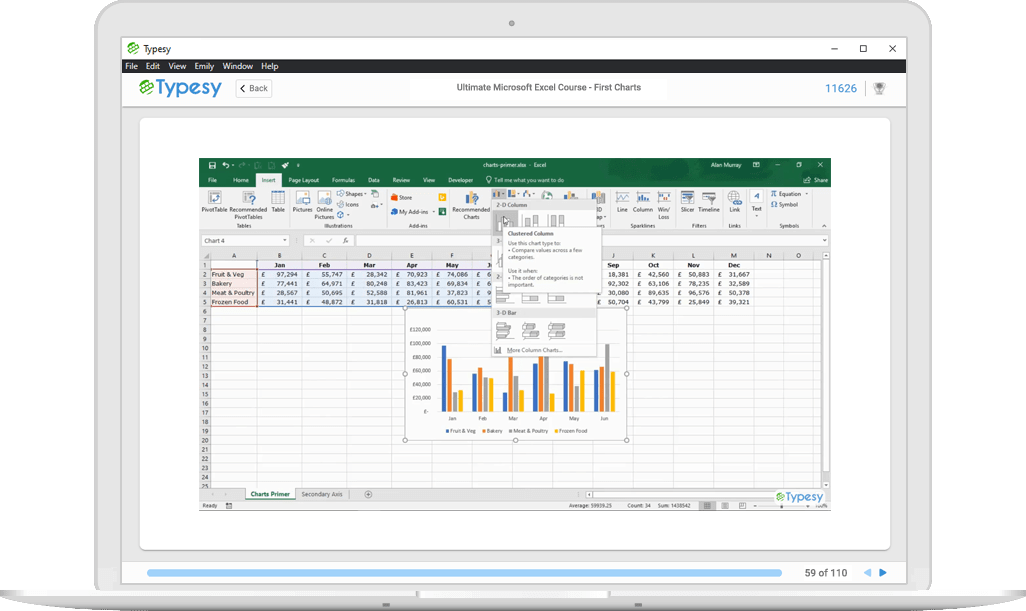Click the 11626 points score
The width and height of the screenshot is (1026, 611).
(x=840, y=88)
